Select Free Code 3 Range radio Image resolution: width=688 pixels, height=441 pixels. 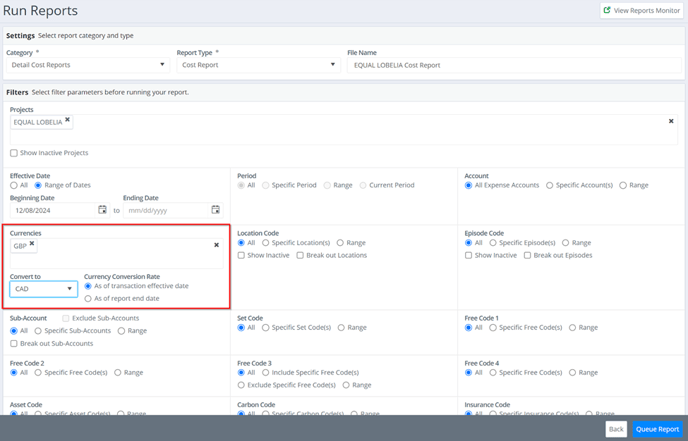pos(346,385)
